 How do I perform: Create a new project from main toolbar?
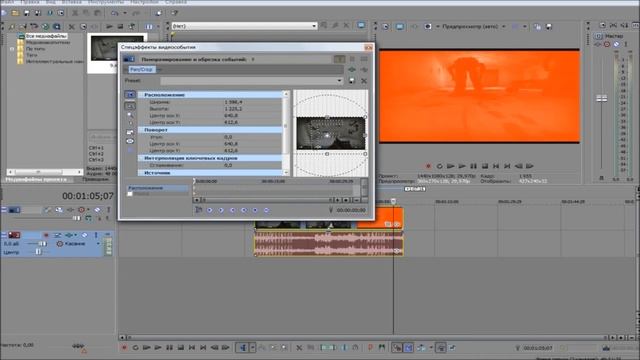point(4,13)
